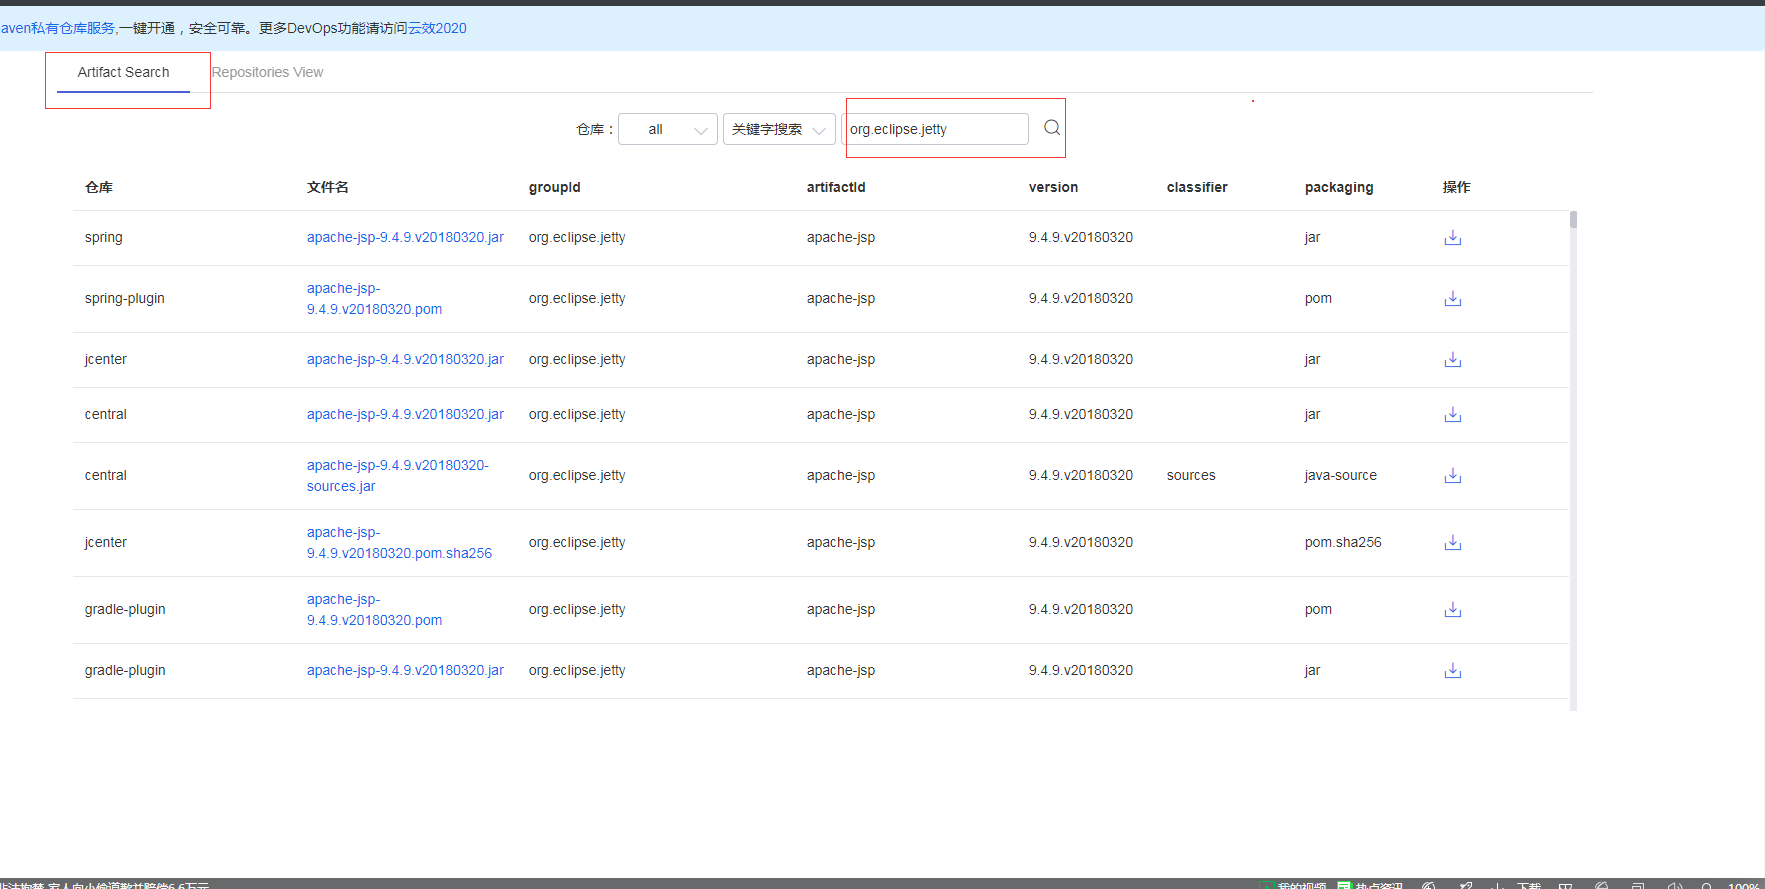The height and width of the screenshot is (889, 1765).
Task: Switch to the Repositories View tab
Action: [267, 72]
